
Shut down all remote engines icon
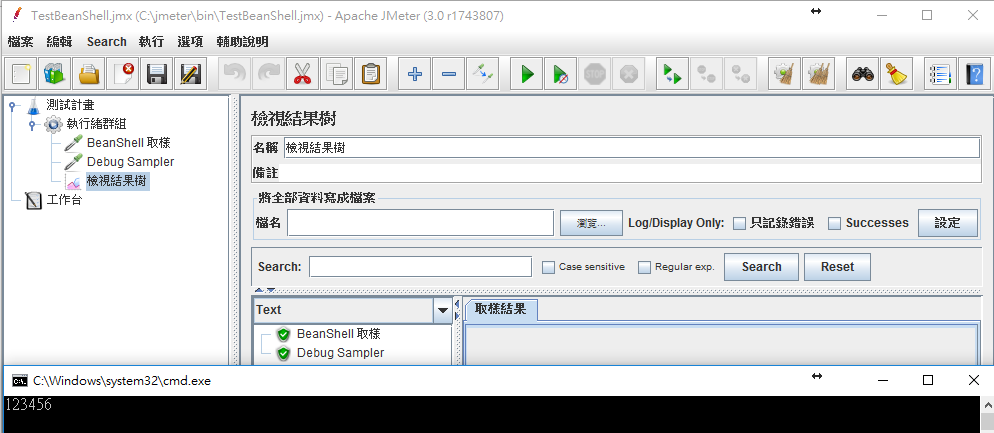click(x=740, y=74)
